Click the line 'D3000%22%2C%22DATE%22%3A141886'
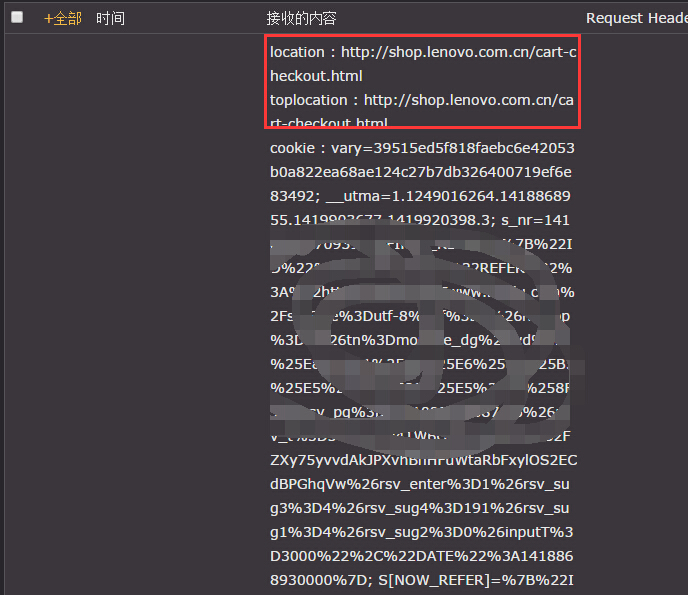The height and width of the screenshot is (595, 688). pyautogui.click(x=421, y=556)
